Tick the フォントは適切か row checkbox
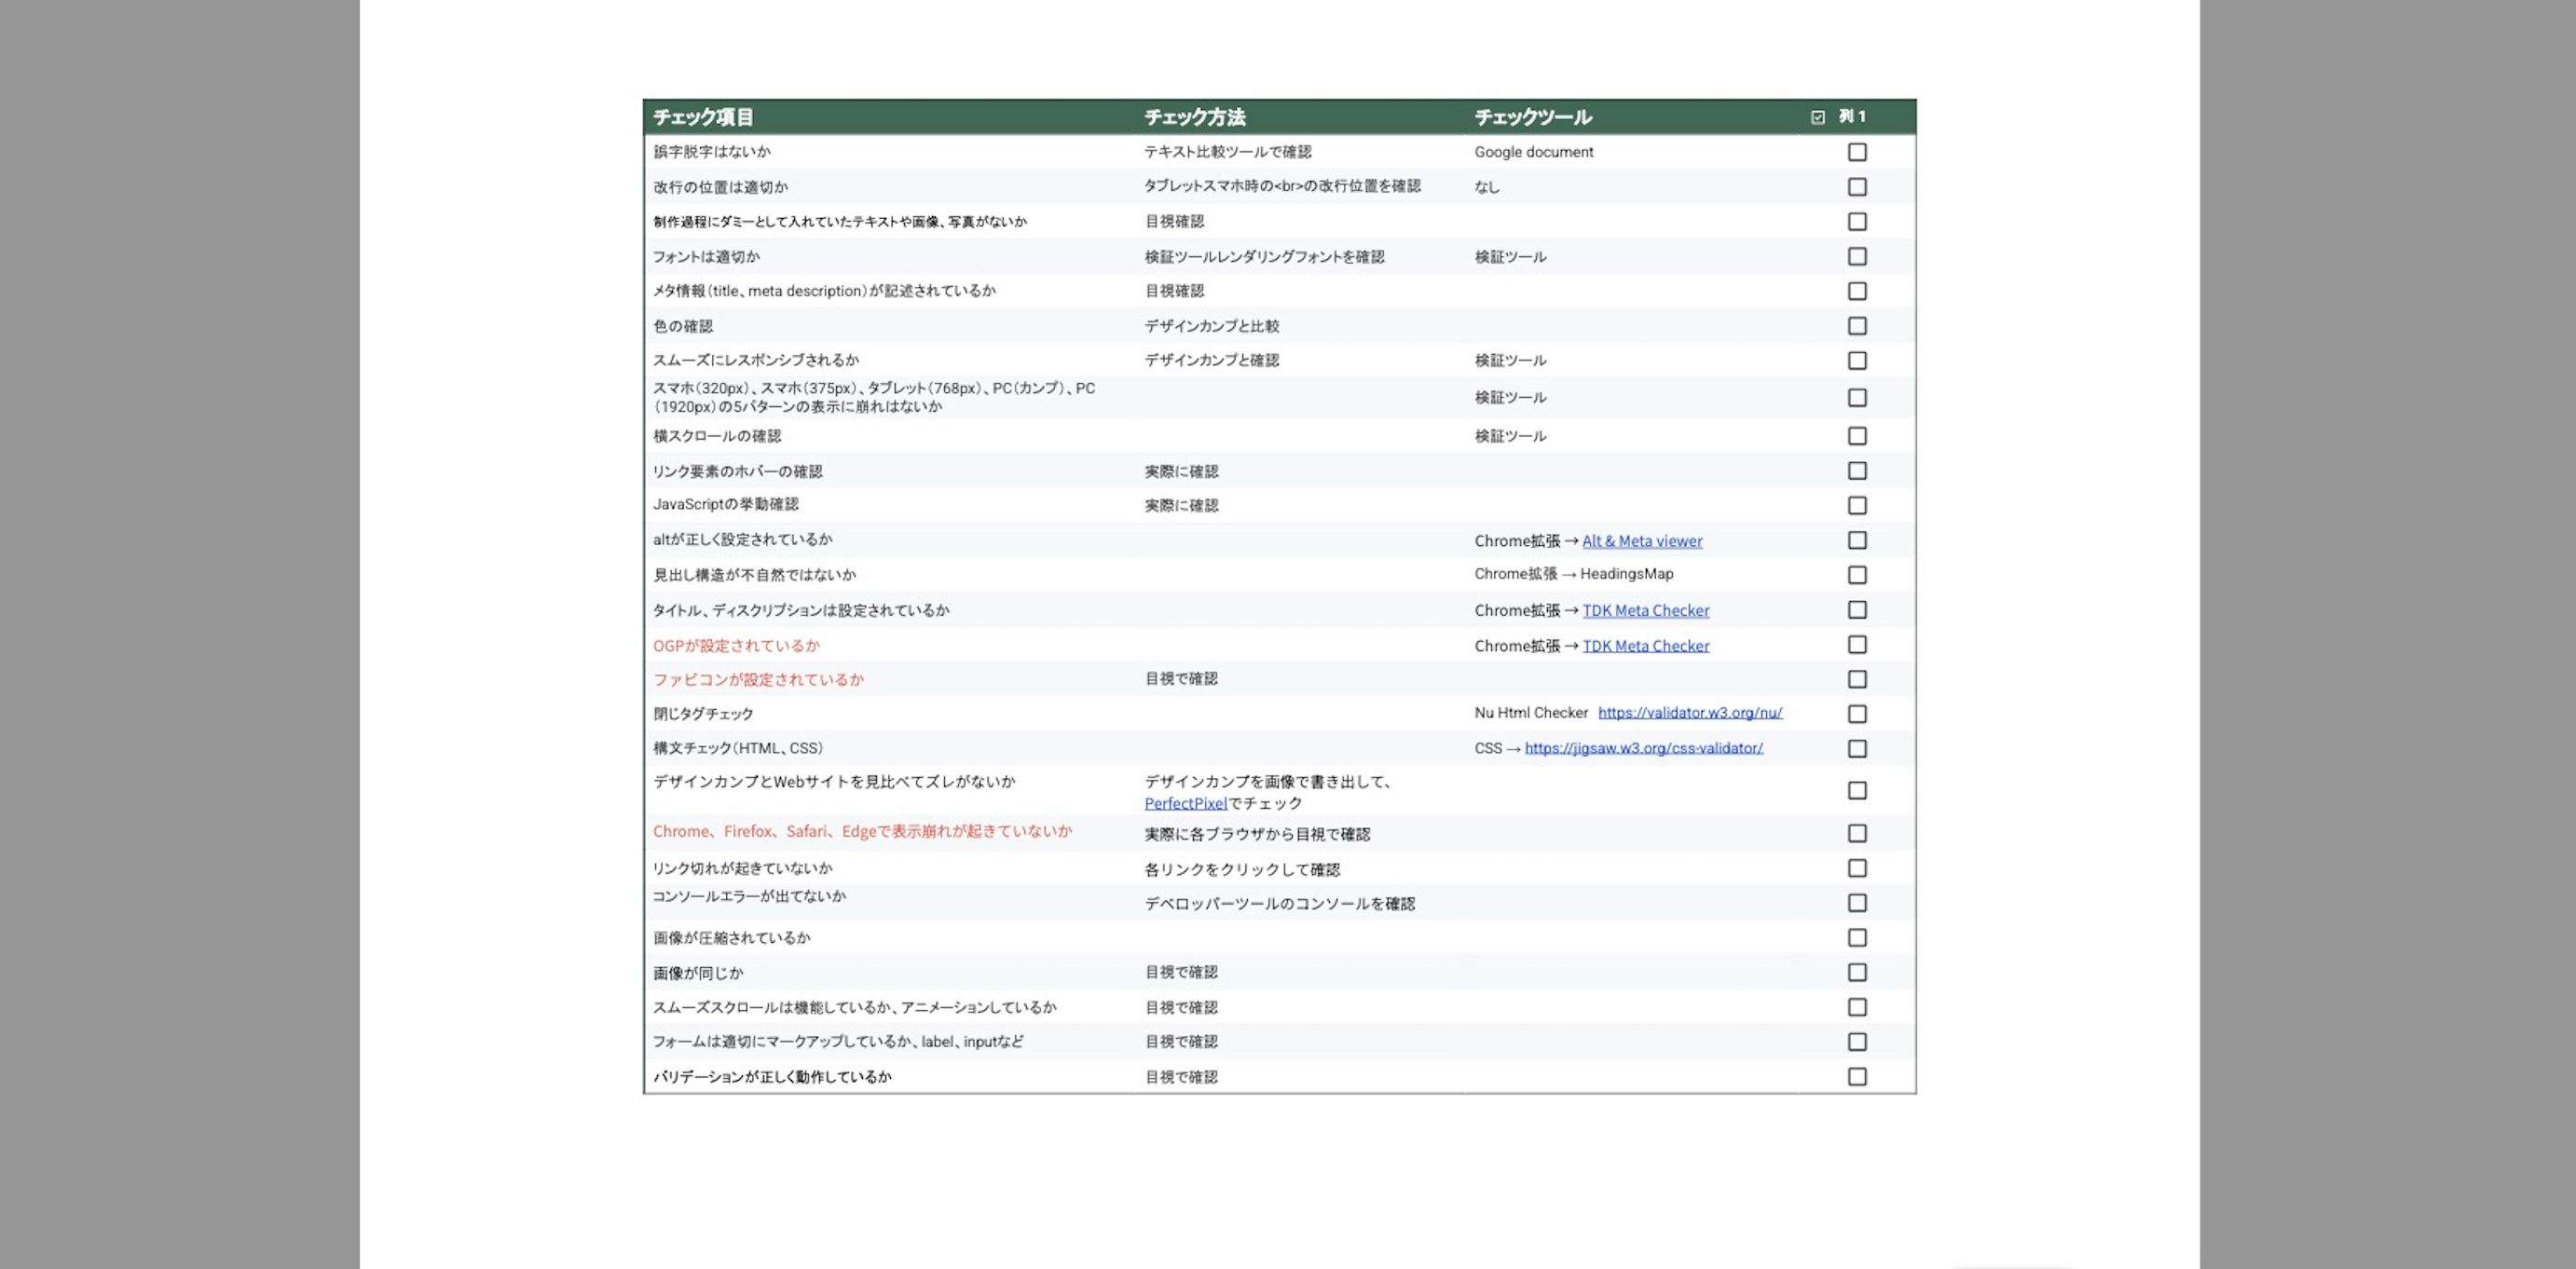 coord(1857,257)
